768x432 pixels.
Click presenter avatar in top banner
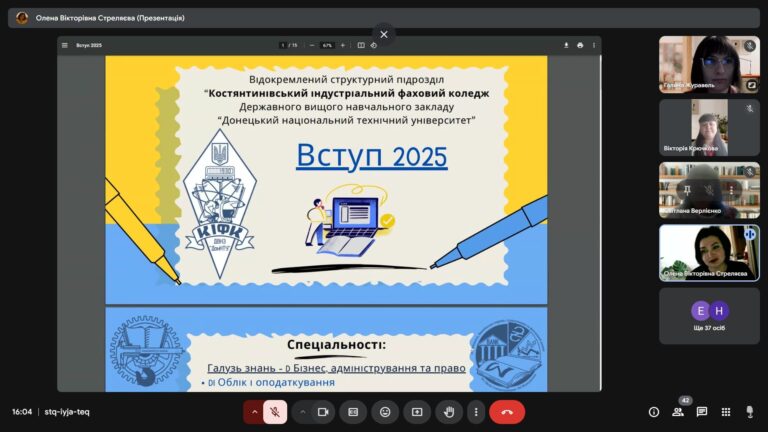[22, 18]
